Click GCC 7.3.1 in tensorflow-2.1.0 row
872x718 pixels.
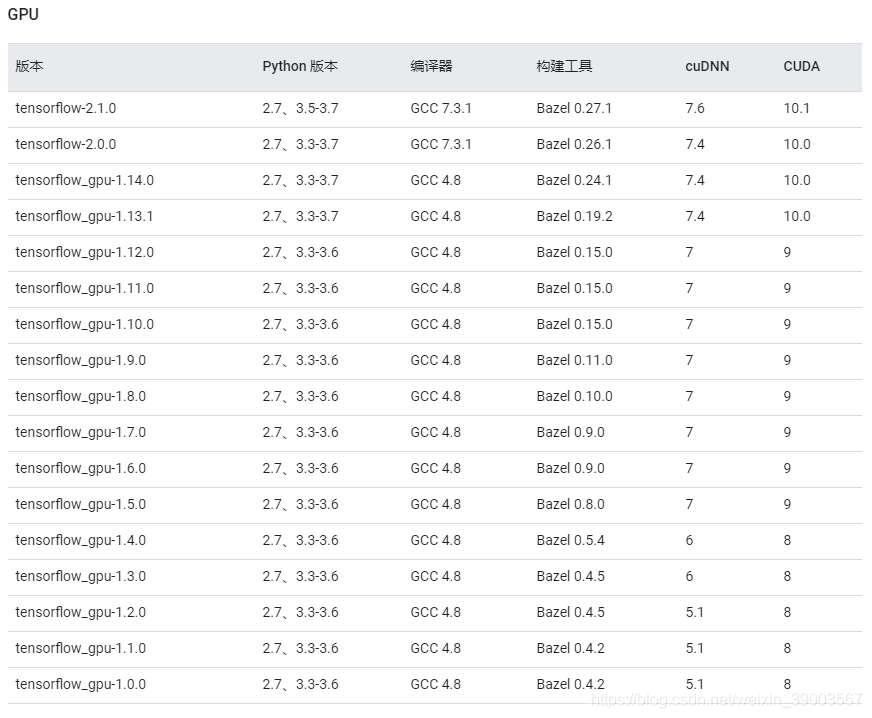[441, 108]
